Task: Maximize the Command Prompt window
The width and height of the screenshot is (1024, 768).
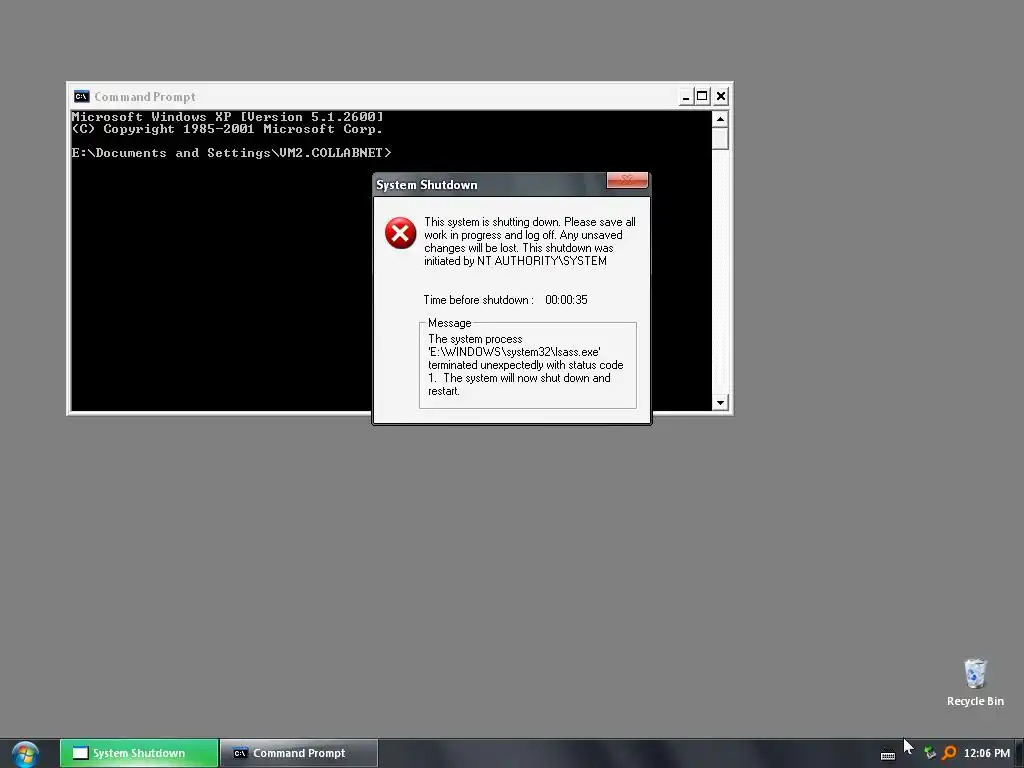Action: tap(702, 97)
